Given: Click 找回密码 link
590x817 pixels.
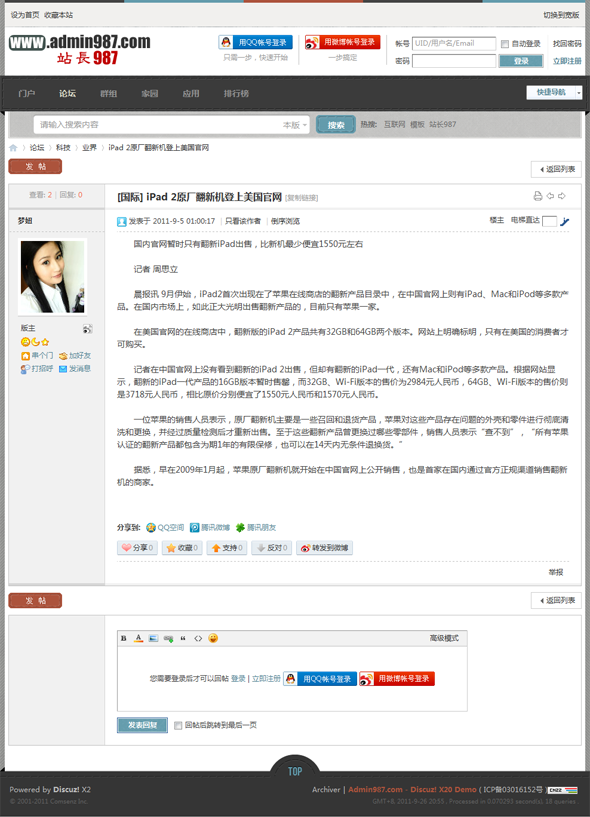Looking at the screenshot, I should pos(567,44).
